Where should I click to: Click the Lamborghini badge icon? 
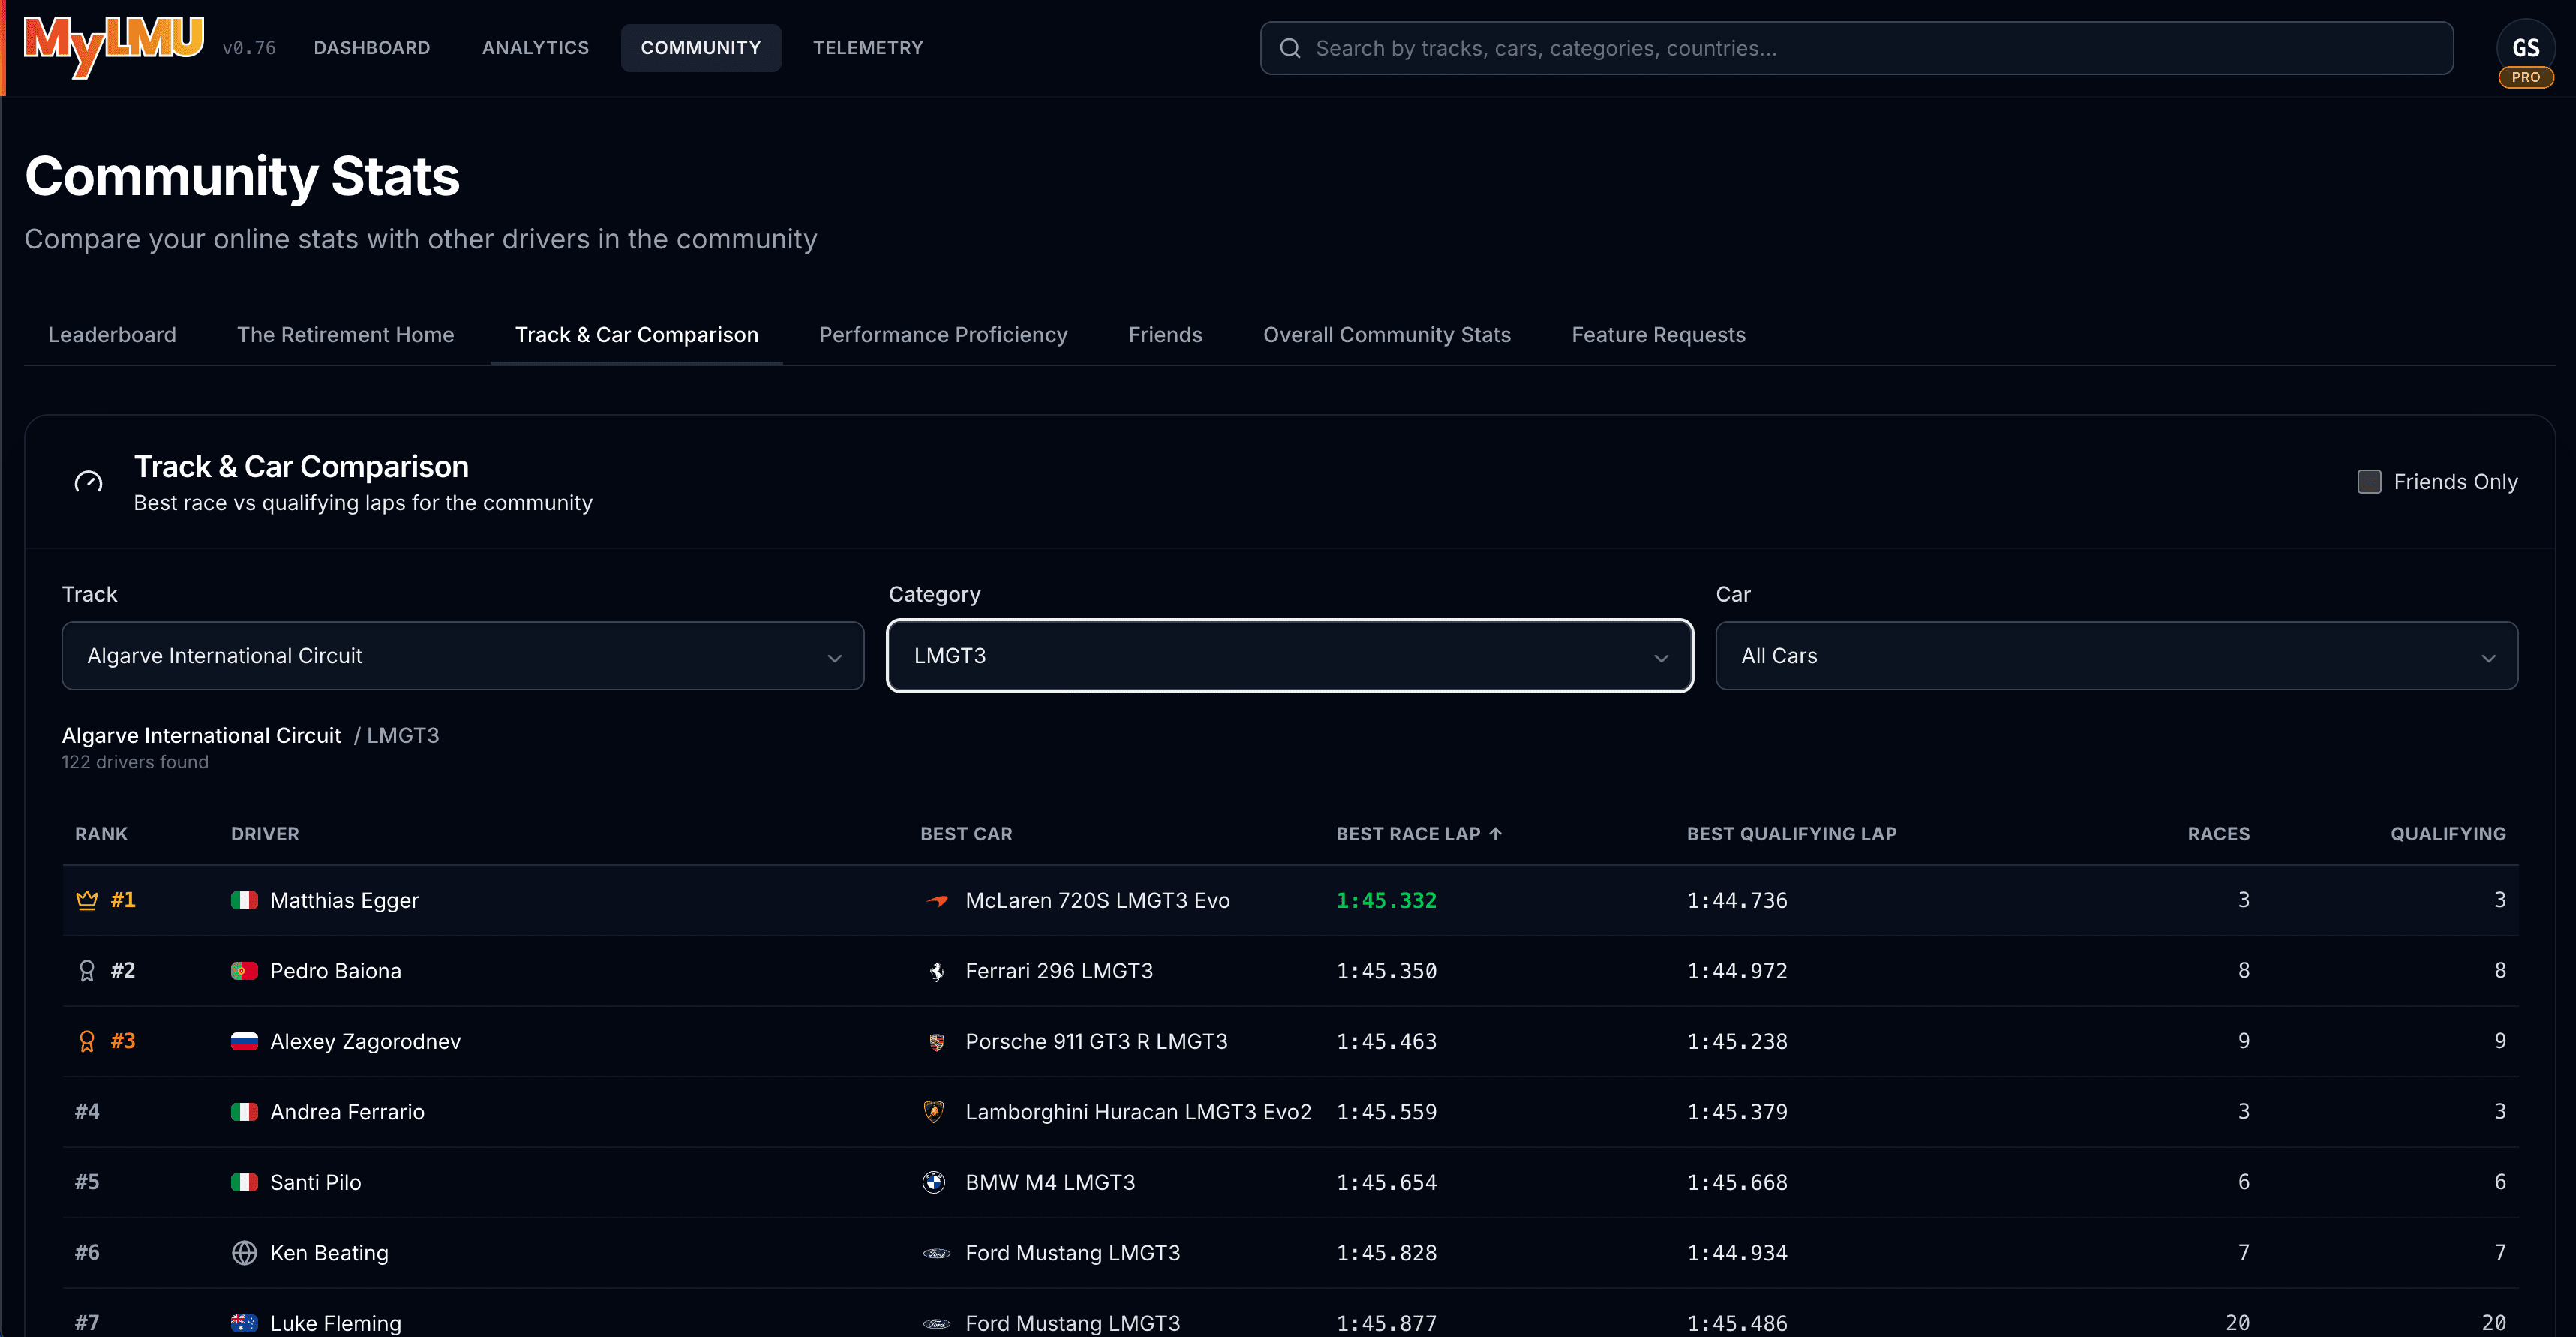(934, 1111)
